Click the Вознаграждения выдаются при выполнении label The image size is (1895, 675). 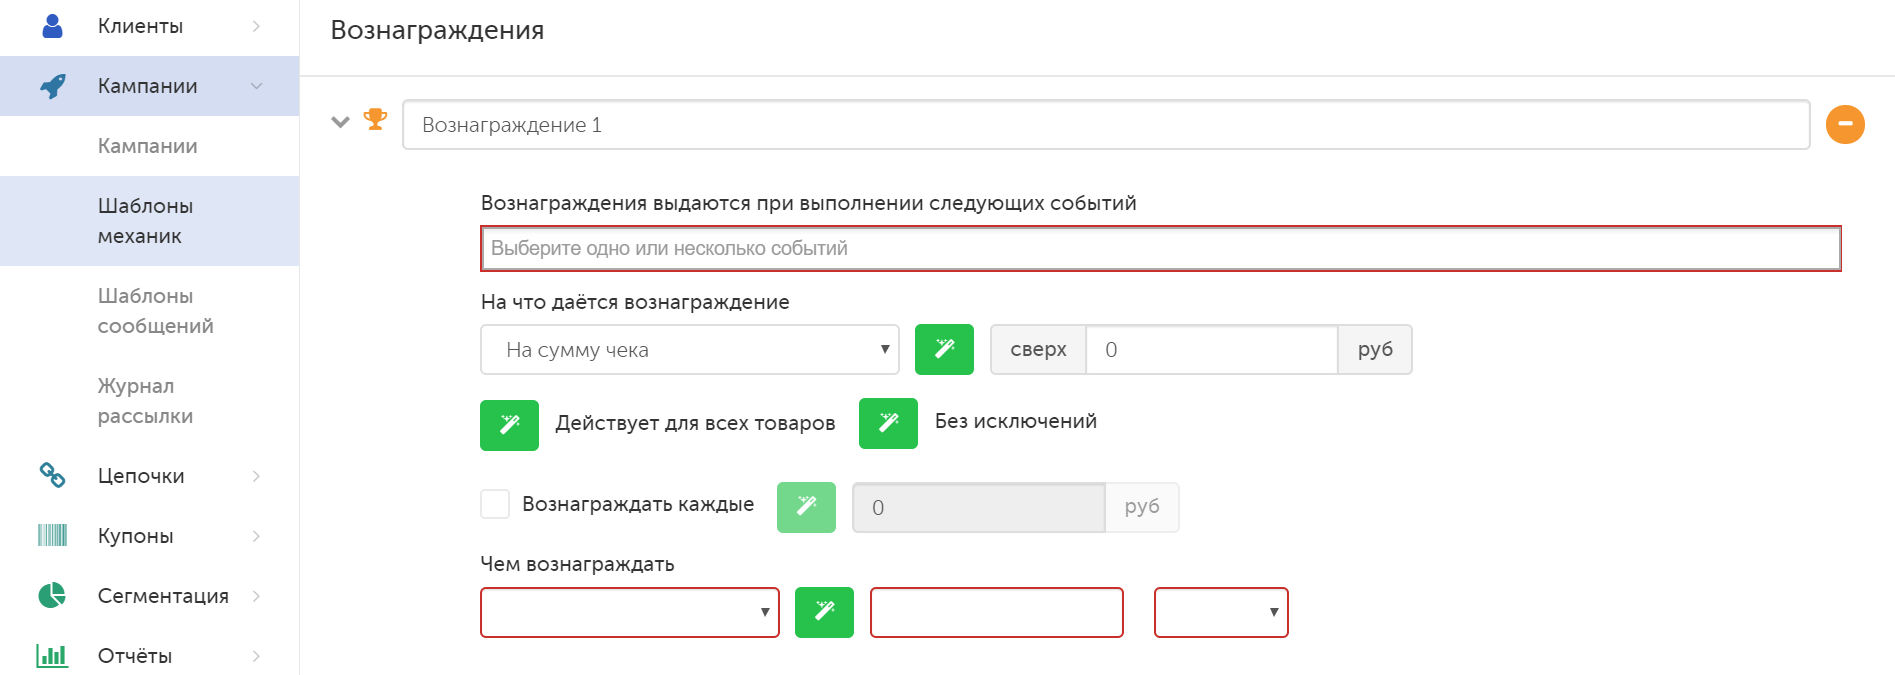808,203
